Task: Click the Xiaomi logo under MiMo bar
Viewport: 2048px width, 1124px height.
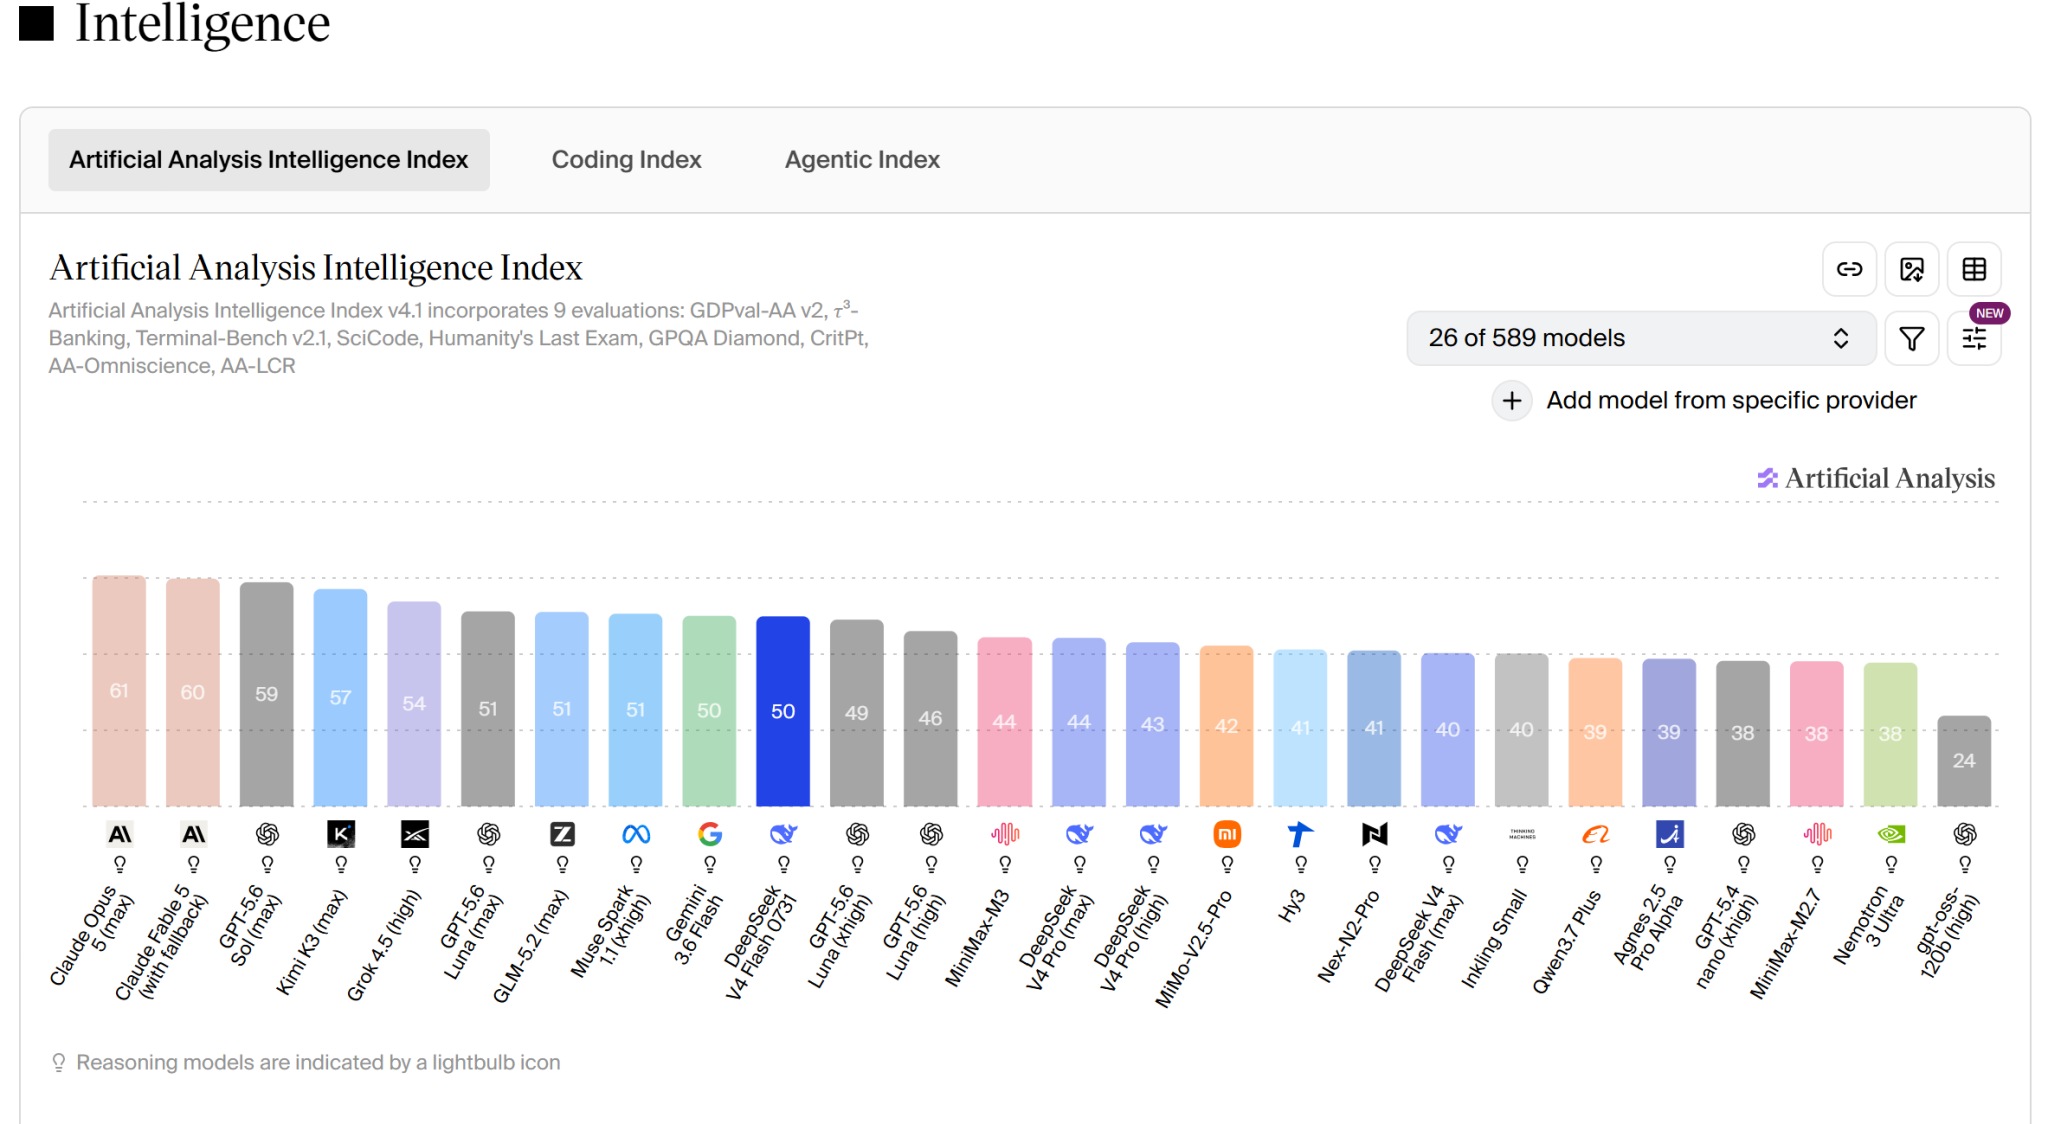Action: 1227,834
